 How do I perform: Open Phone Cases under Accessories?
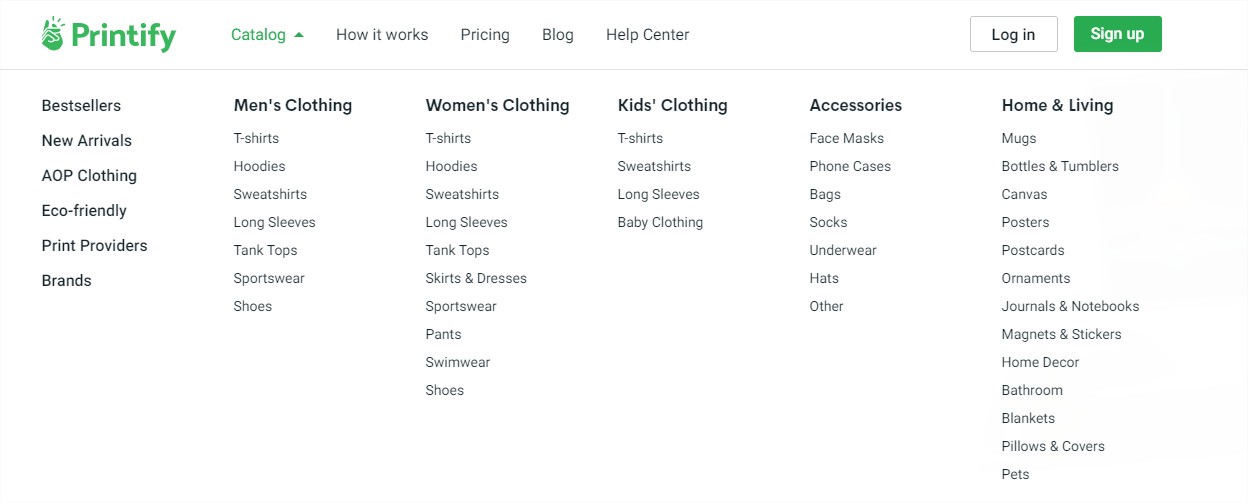click(x=850, y=166)
